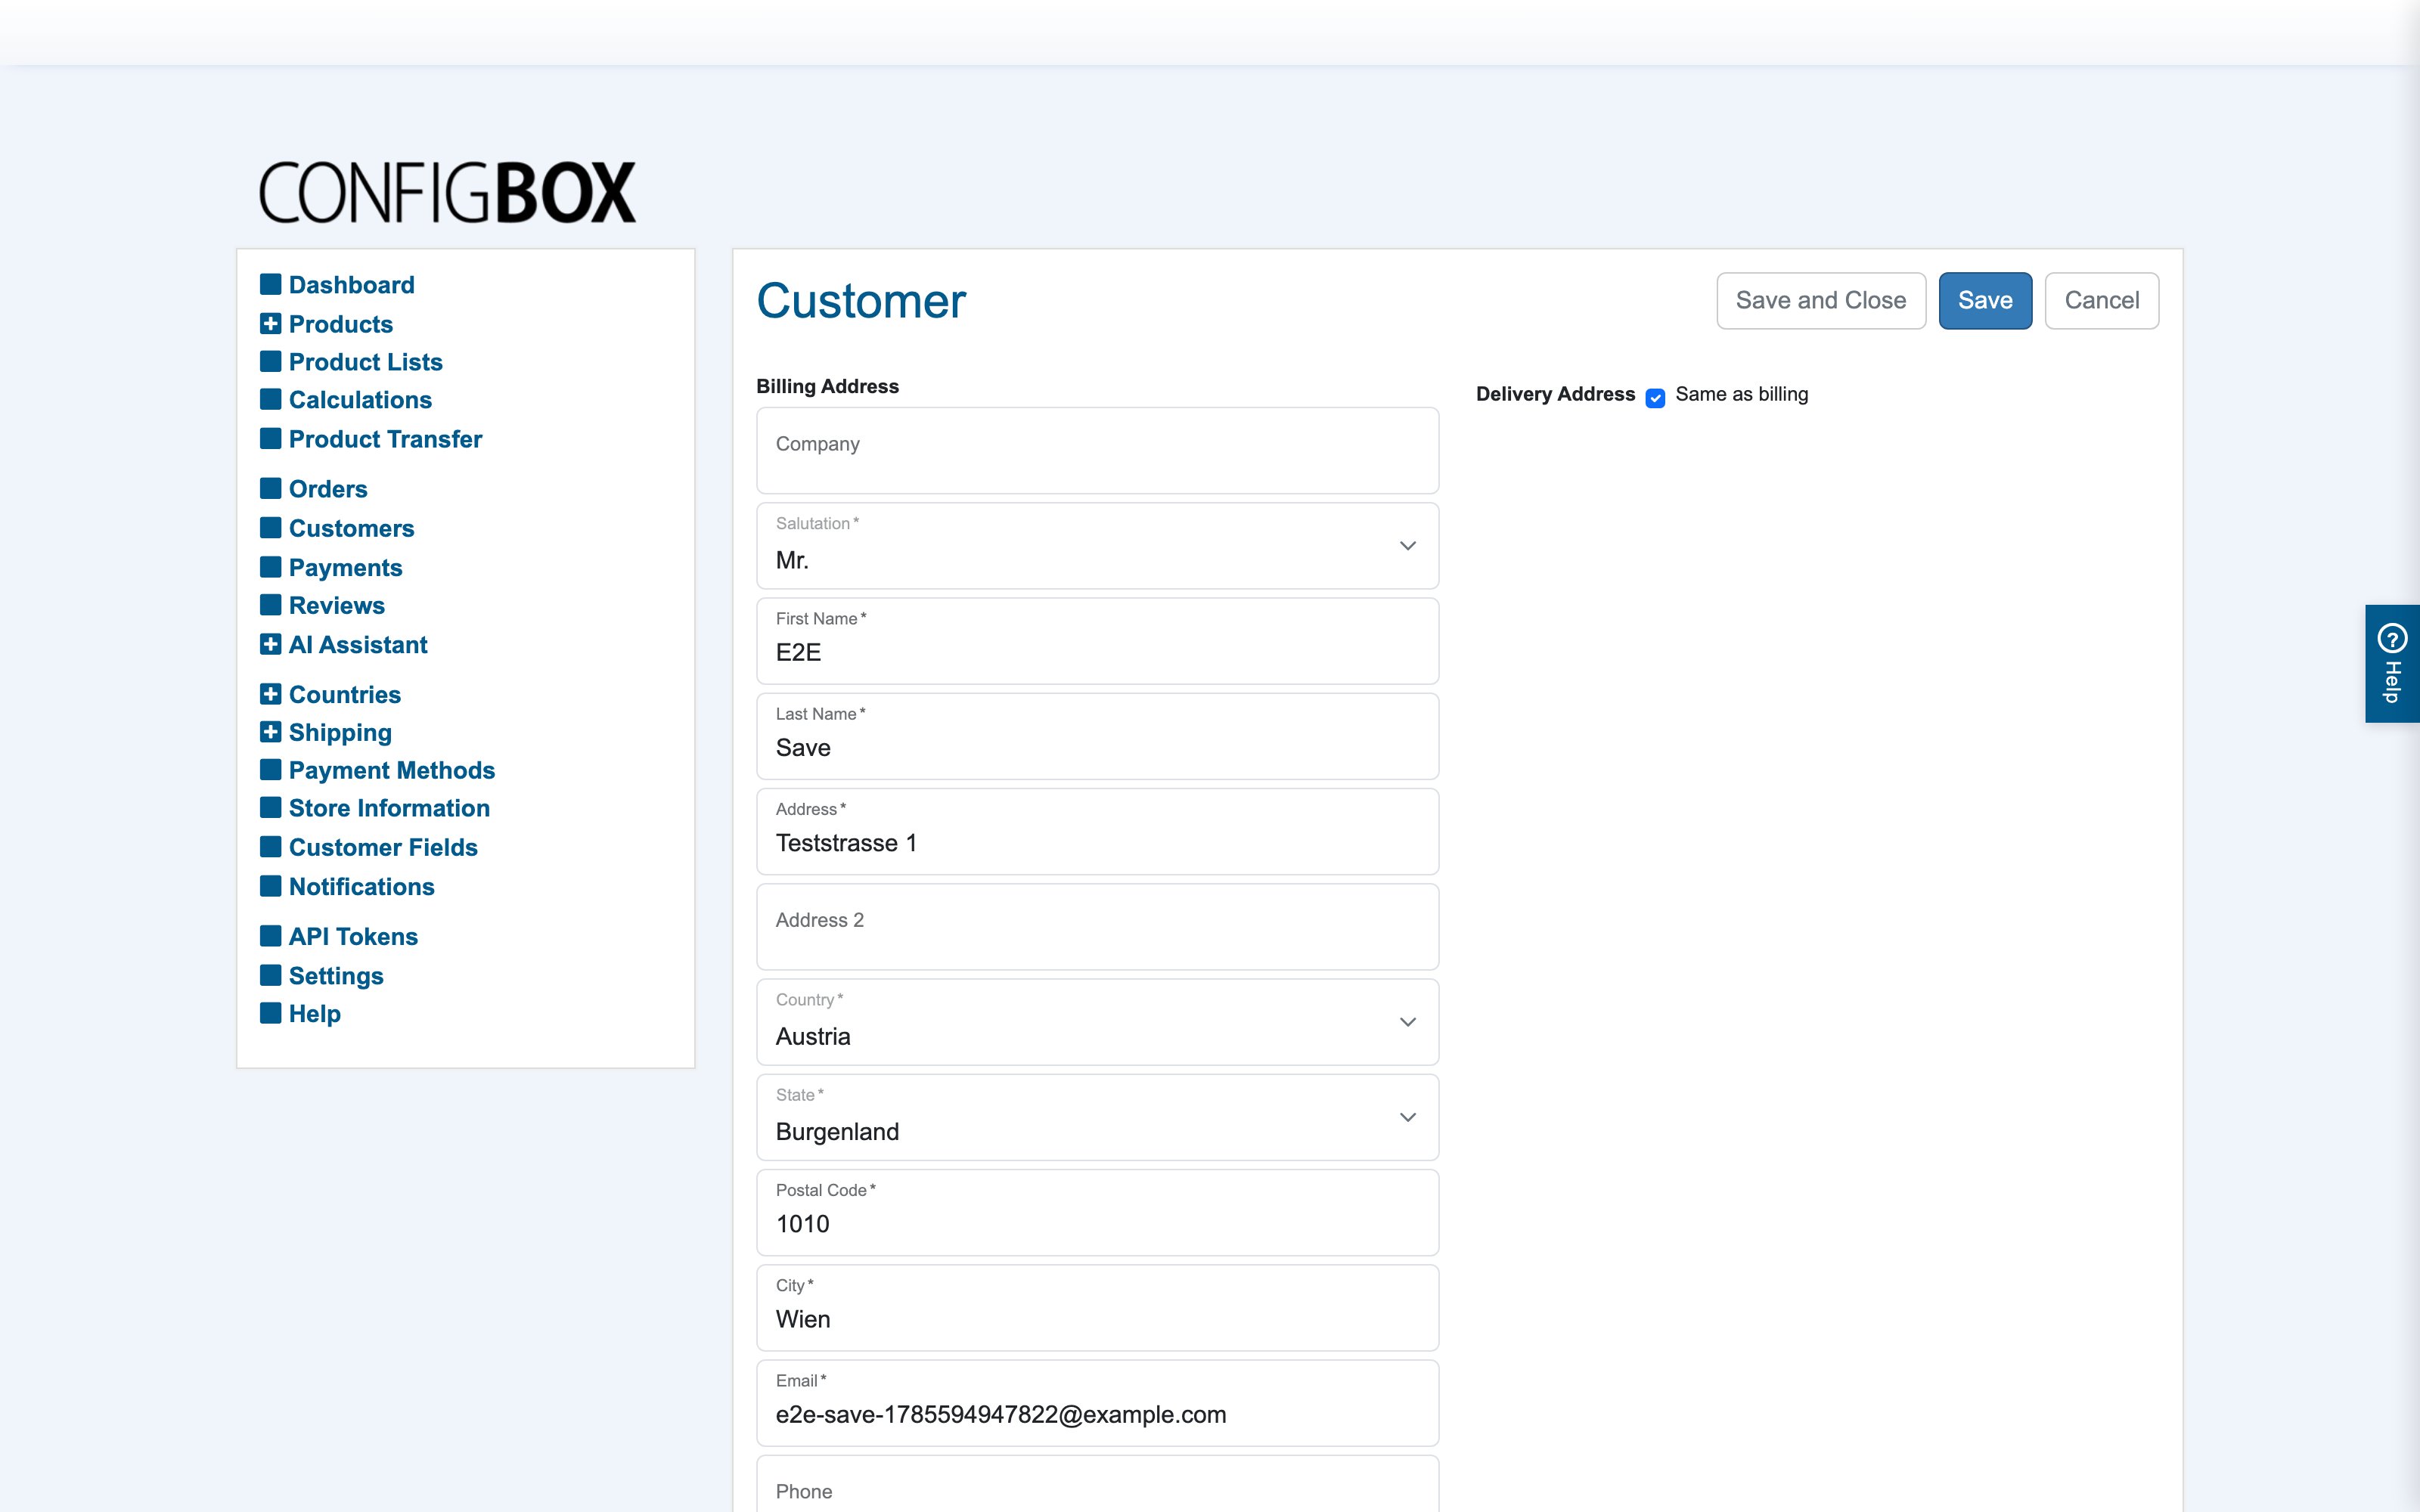Click the ConfigBox logo
This screenshot has width=2420, height=1512.
tap(447, 192)
